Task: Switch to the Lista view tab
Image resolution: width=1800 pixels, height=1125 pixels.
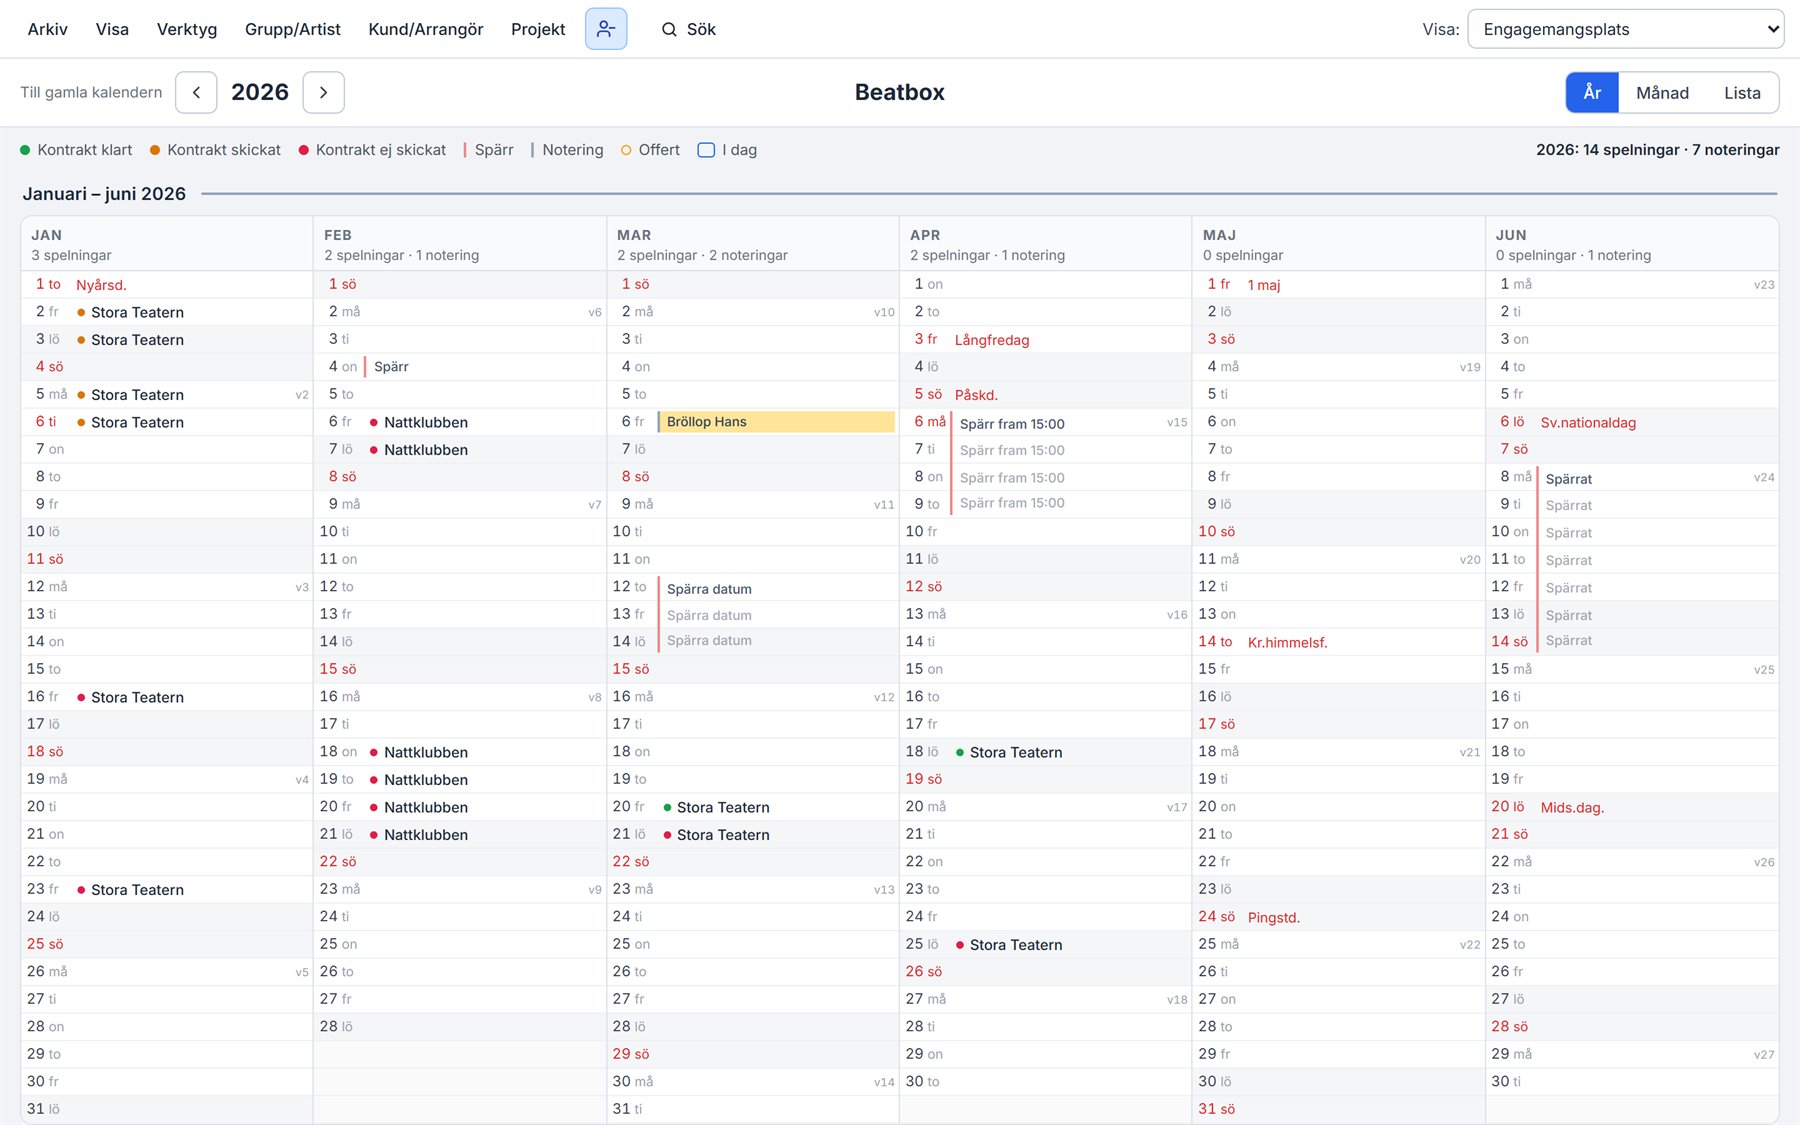Action: [x=1742, y=92]
